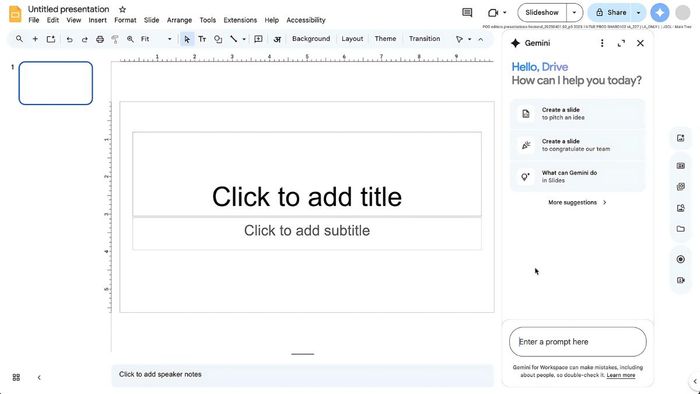Open the File menu
700x394 pixels.
pos(33,20)
